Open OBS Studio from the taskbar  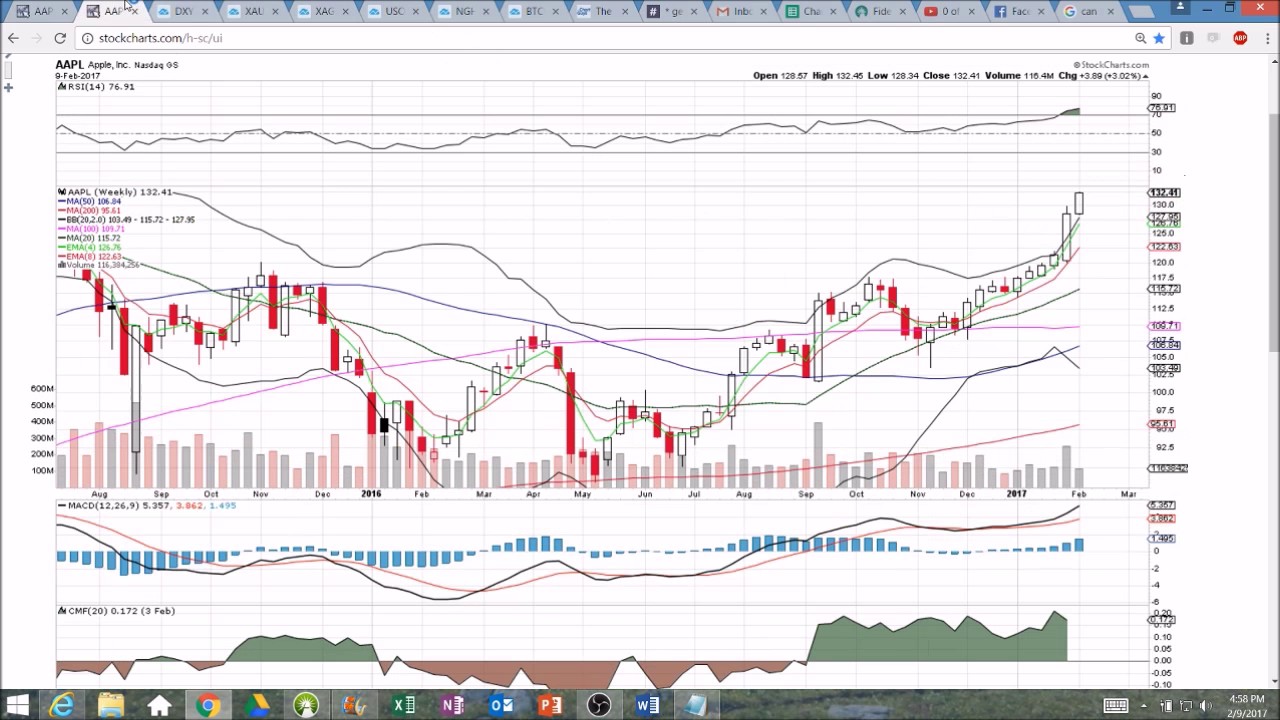click(599, 706)
